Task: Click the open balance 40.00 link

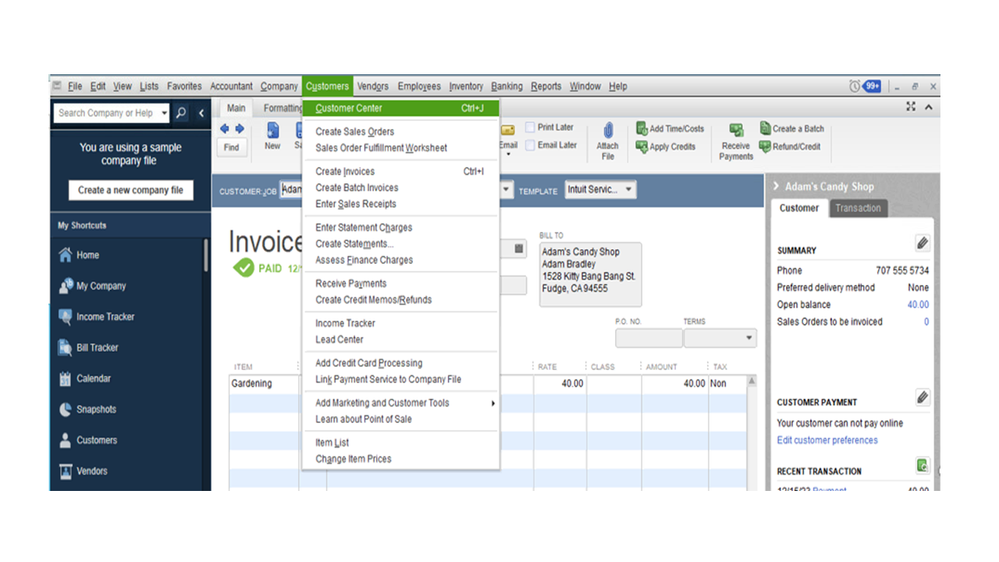Action: click(x=918, y=305)
